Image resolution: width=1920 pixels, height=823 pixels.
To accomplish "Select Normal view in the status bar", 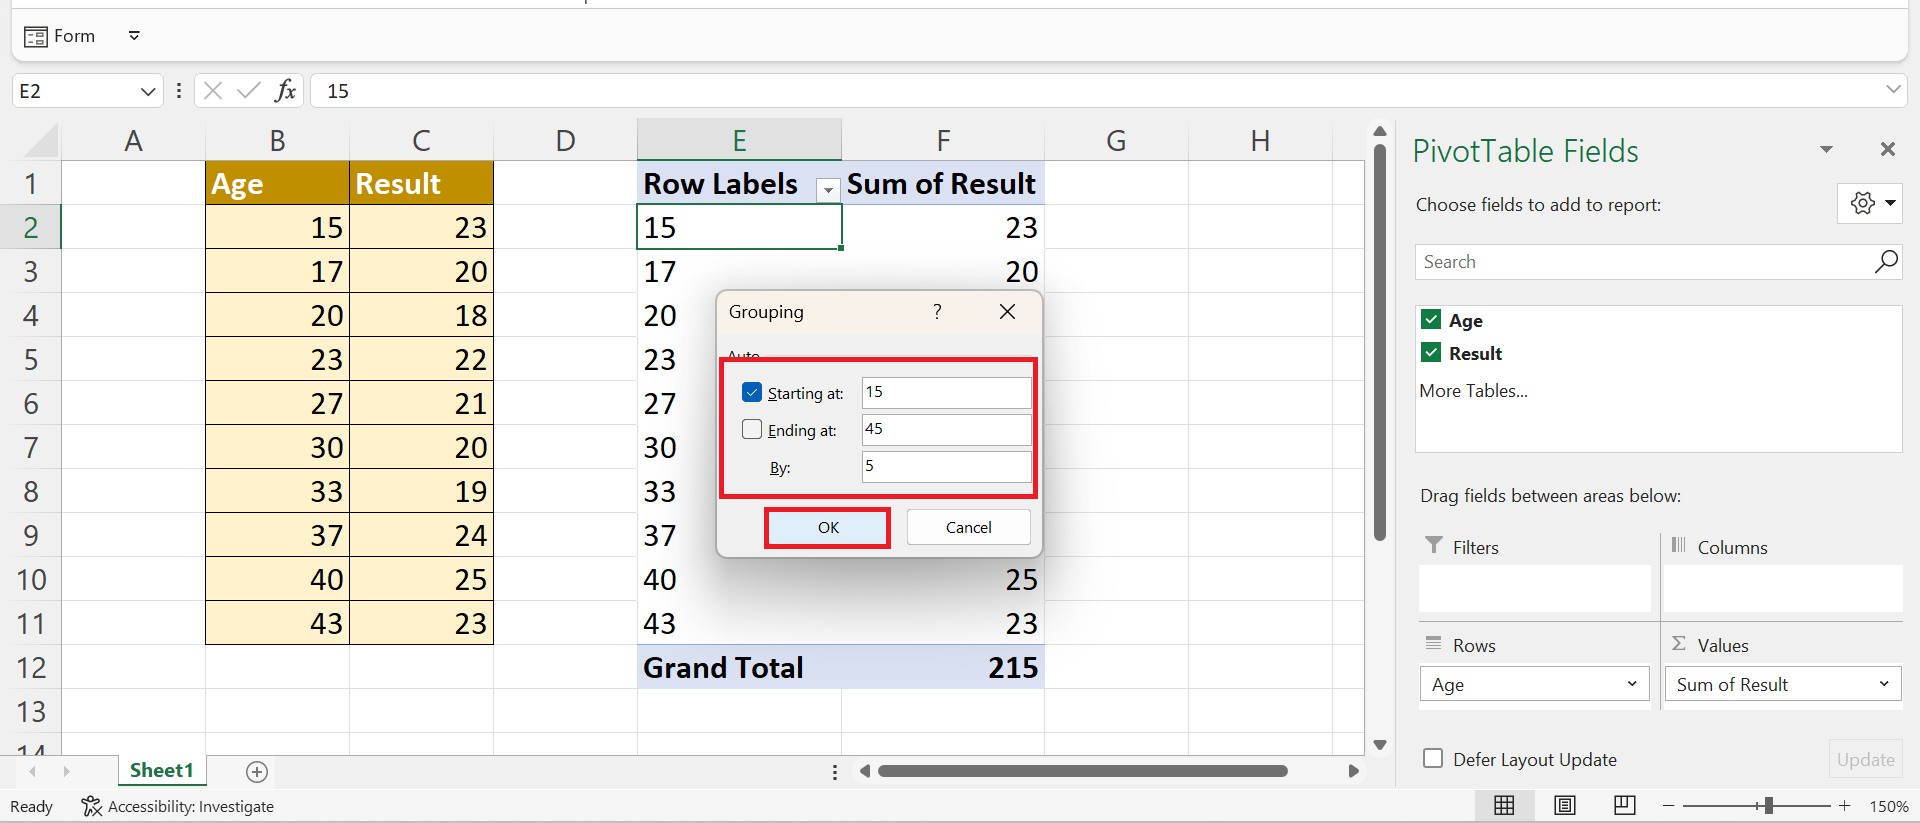I will (x=1504, y=805).
